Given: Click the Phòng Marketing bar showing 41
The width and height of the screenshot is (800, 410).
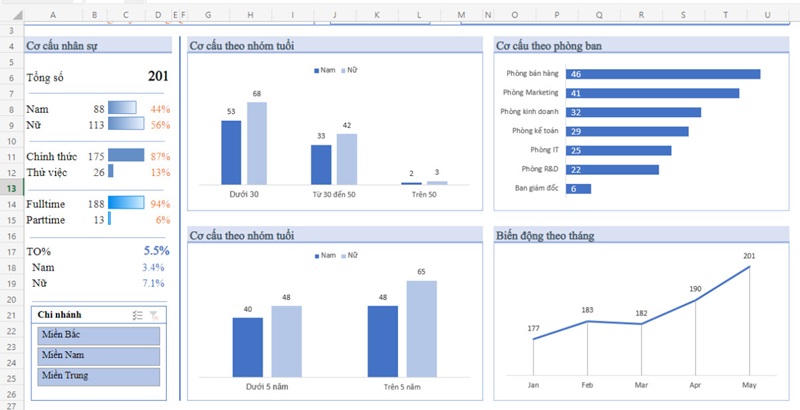Looking at the screenshot, I should [652, 93].
